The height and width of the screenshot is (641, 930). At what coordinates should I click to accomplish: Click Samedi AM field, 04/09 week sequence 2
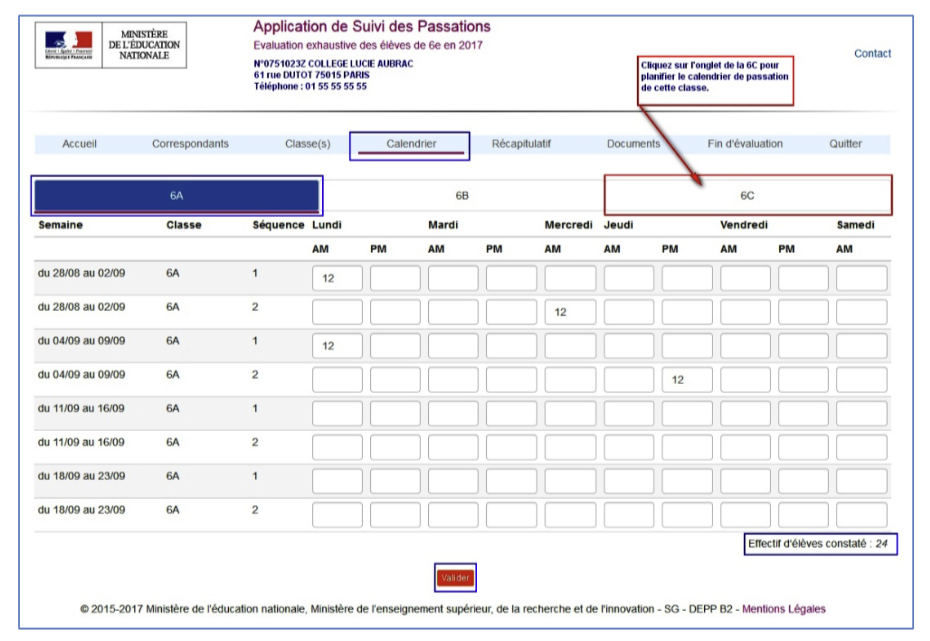point(861,380)
